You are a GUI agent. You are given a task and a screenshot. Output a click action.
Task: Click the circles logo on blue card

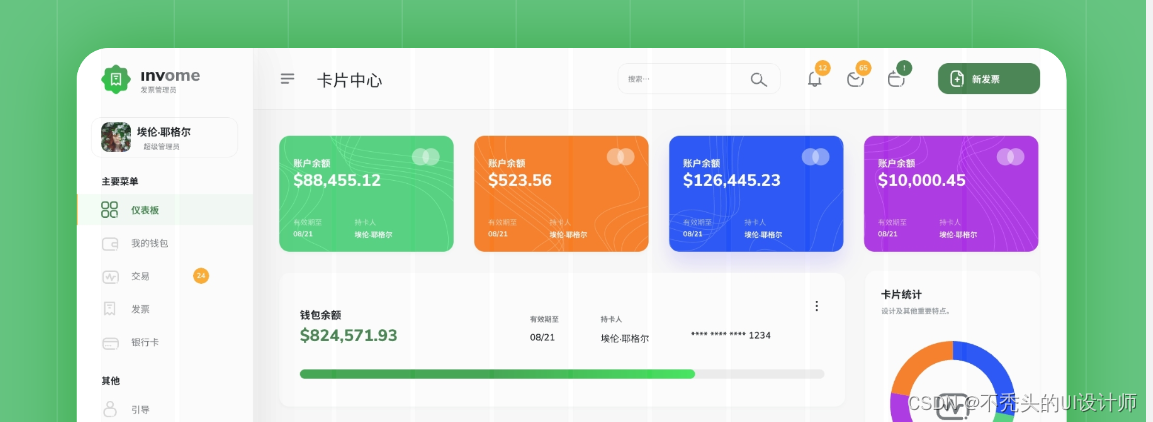[815, 157]
